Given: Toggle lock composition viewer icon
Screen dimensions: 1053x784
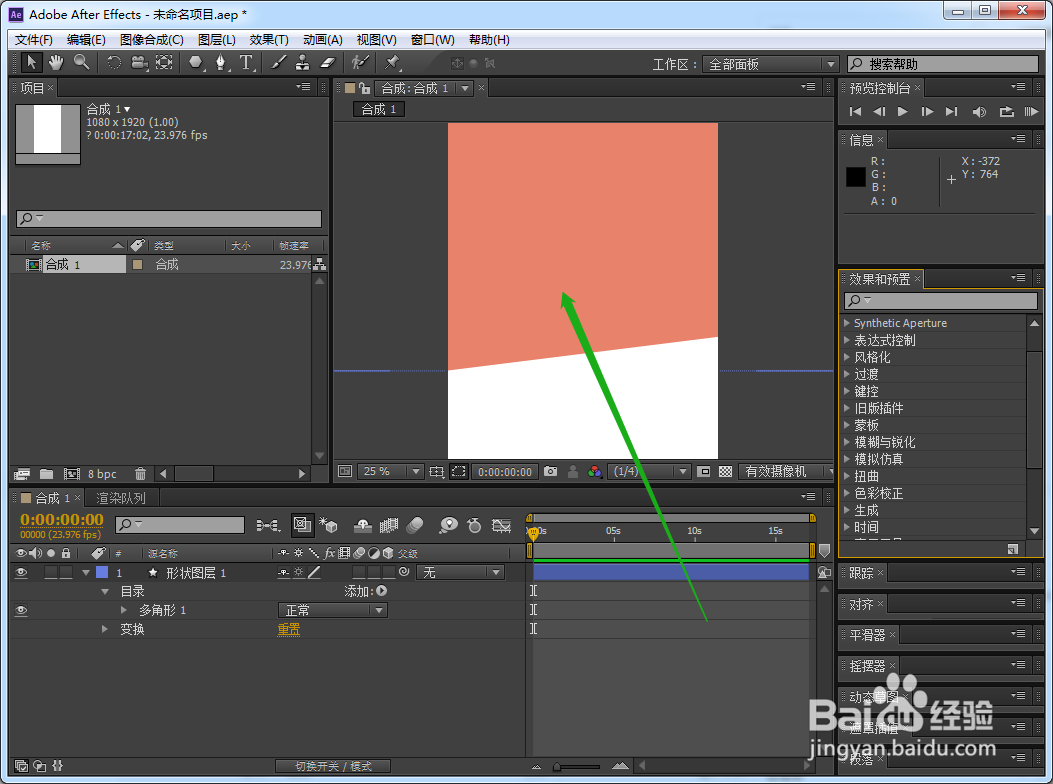Looking at the screenshot, I should [x=365, y=88].
